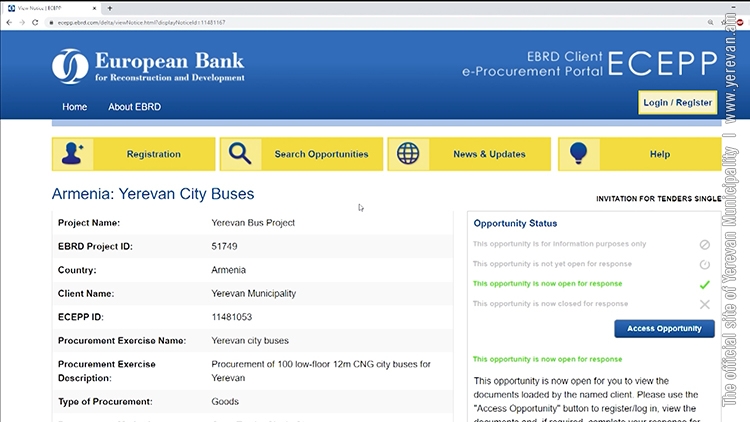Click the browser address bar URL
The image size is (750, 422).
point(142,22)
